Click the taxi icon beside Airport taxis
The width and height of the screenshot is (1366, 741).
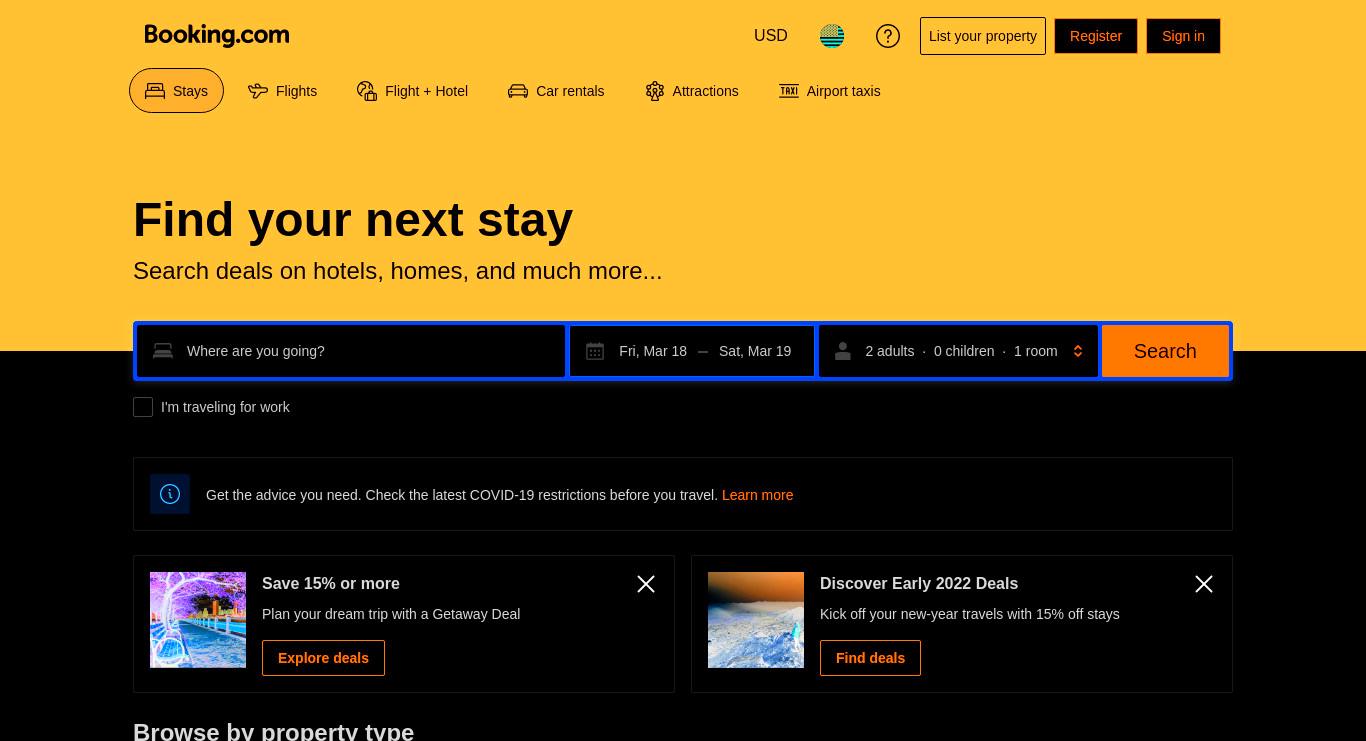[789, 91]
